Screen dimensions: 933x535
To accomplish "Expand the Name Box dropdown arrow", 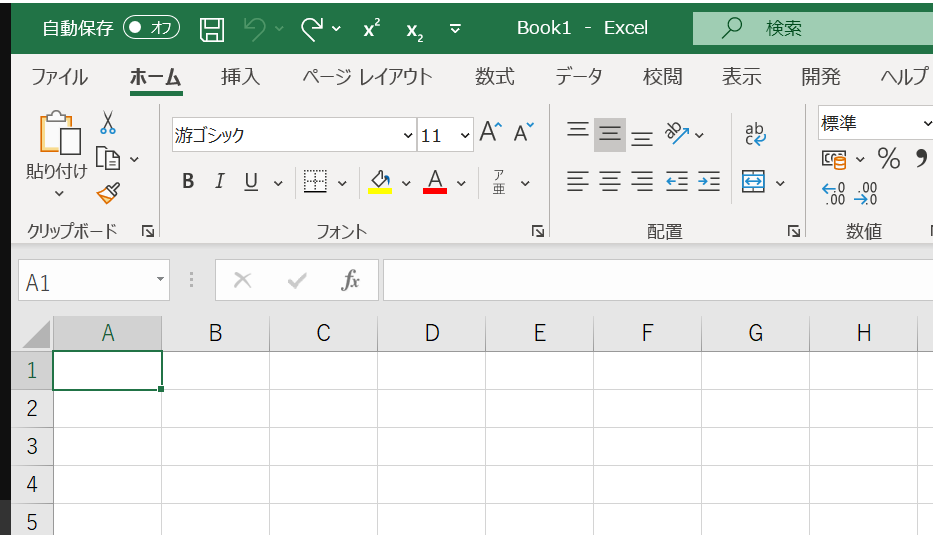I will 160,281.
